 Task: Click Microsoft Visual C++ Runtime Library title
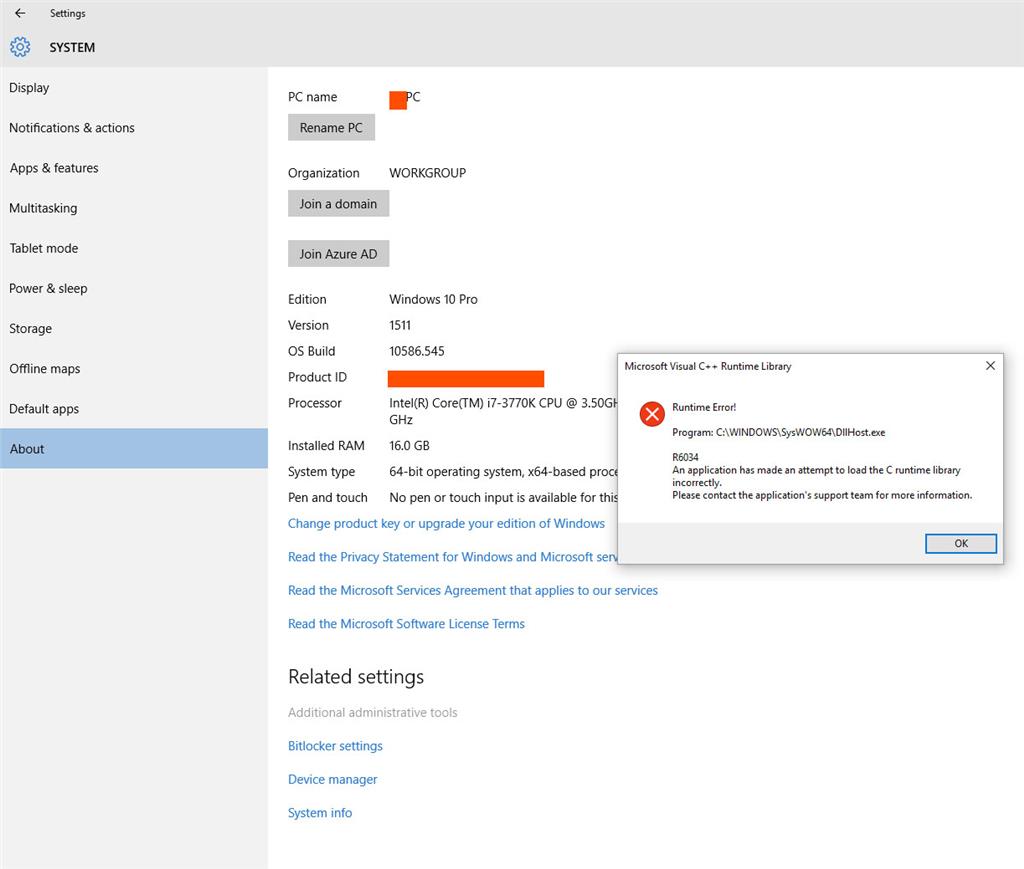pyautogui.click(x=707, y=366)
